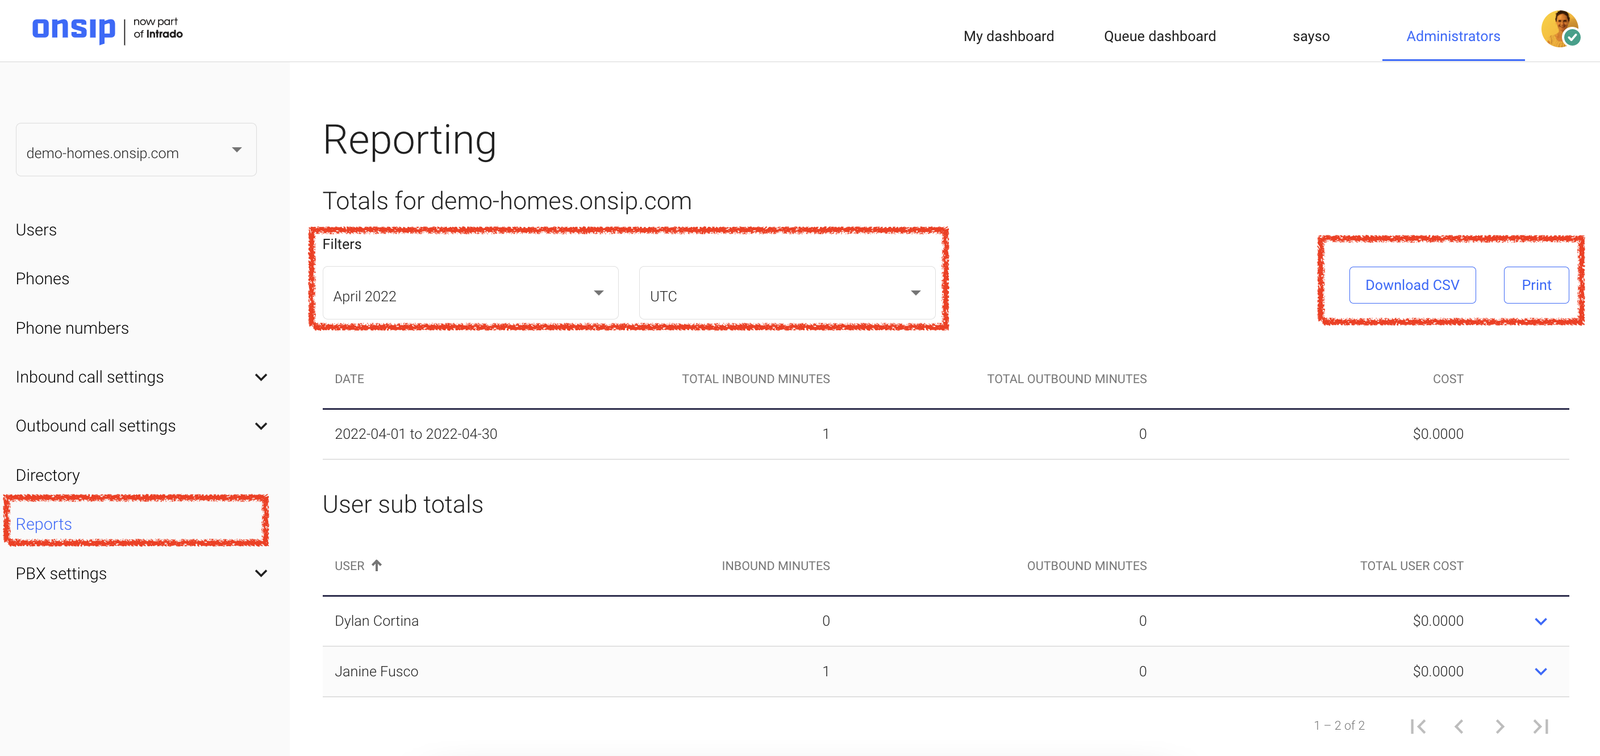Open Phone numbers in sidebar
This screenshot has width=1600, height=756.
(72, 328)
